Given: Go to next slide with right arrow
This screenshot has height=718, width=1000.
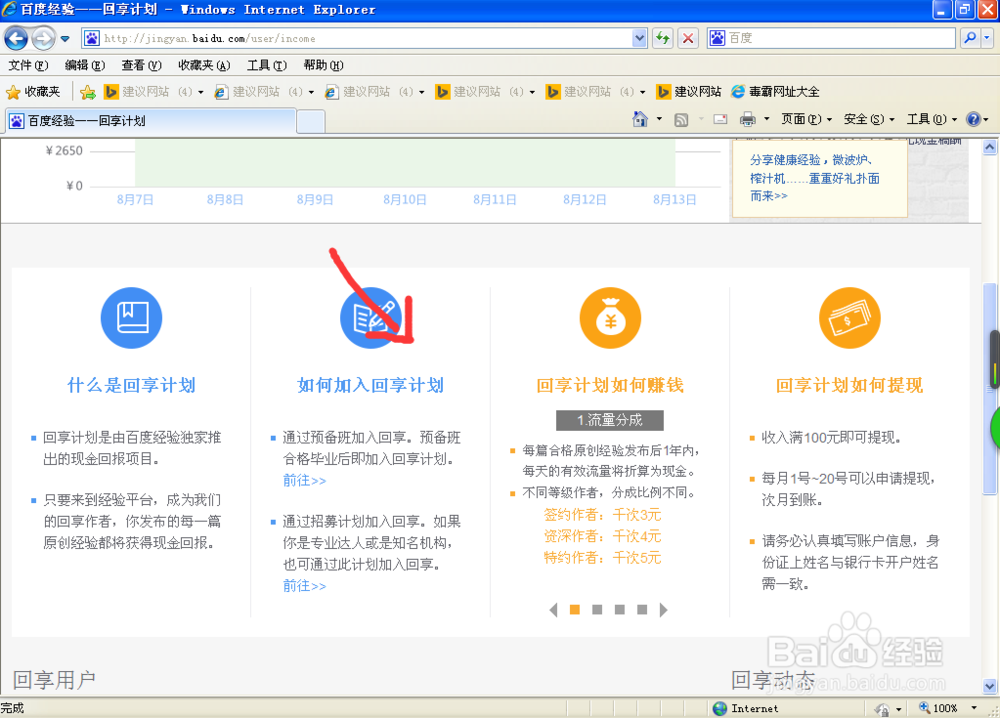Looking at the screenshot, I should [x=663, y=610].
